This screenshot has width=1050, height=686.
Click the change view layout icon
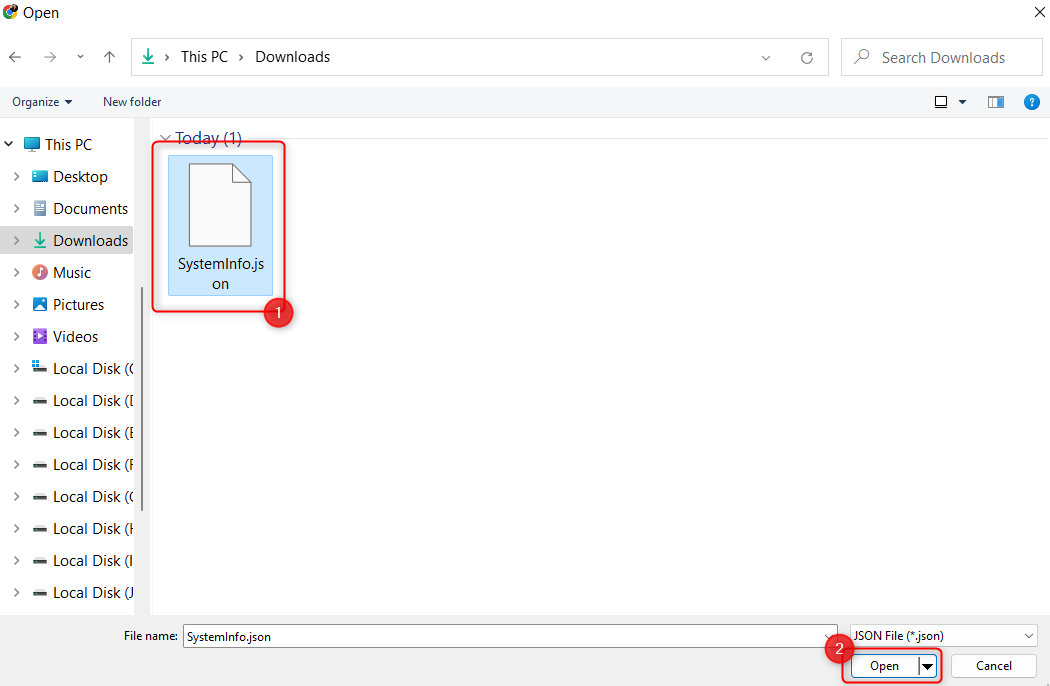point(941,102)
